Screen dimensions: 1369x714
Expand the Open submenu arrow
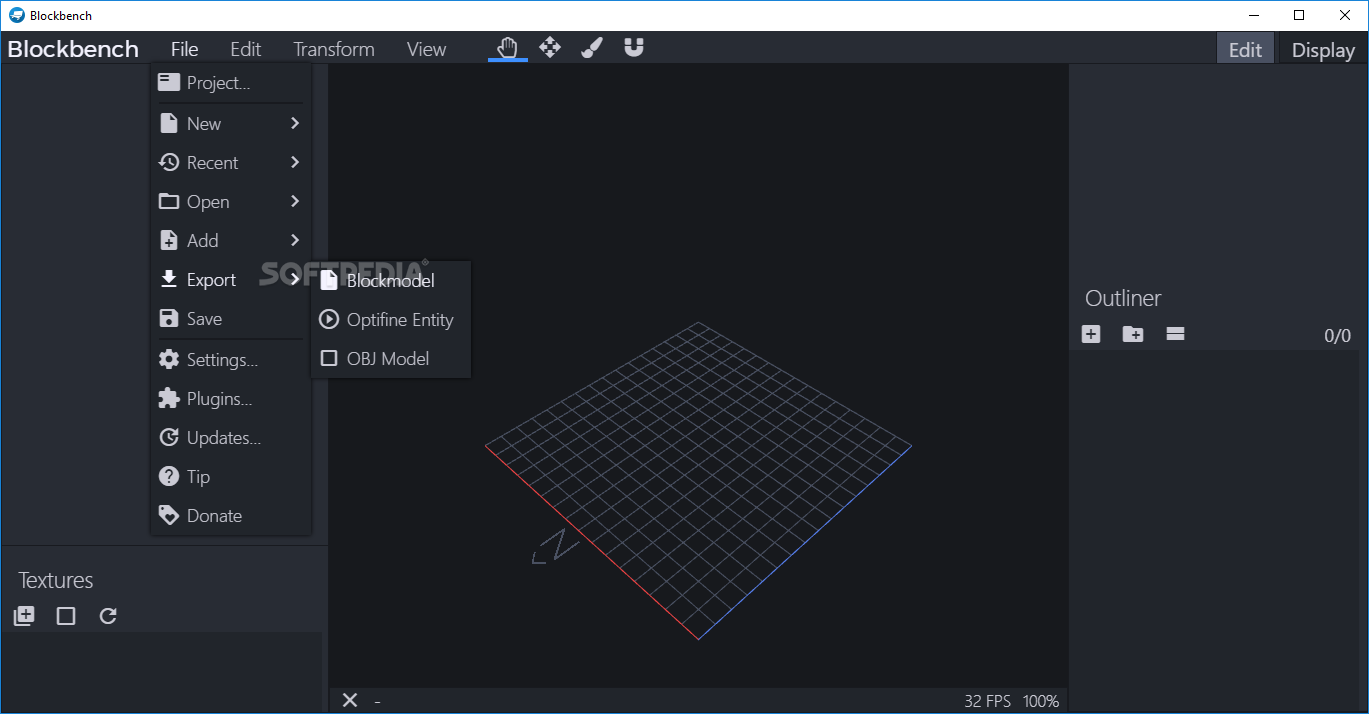(x=295, y=201)
